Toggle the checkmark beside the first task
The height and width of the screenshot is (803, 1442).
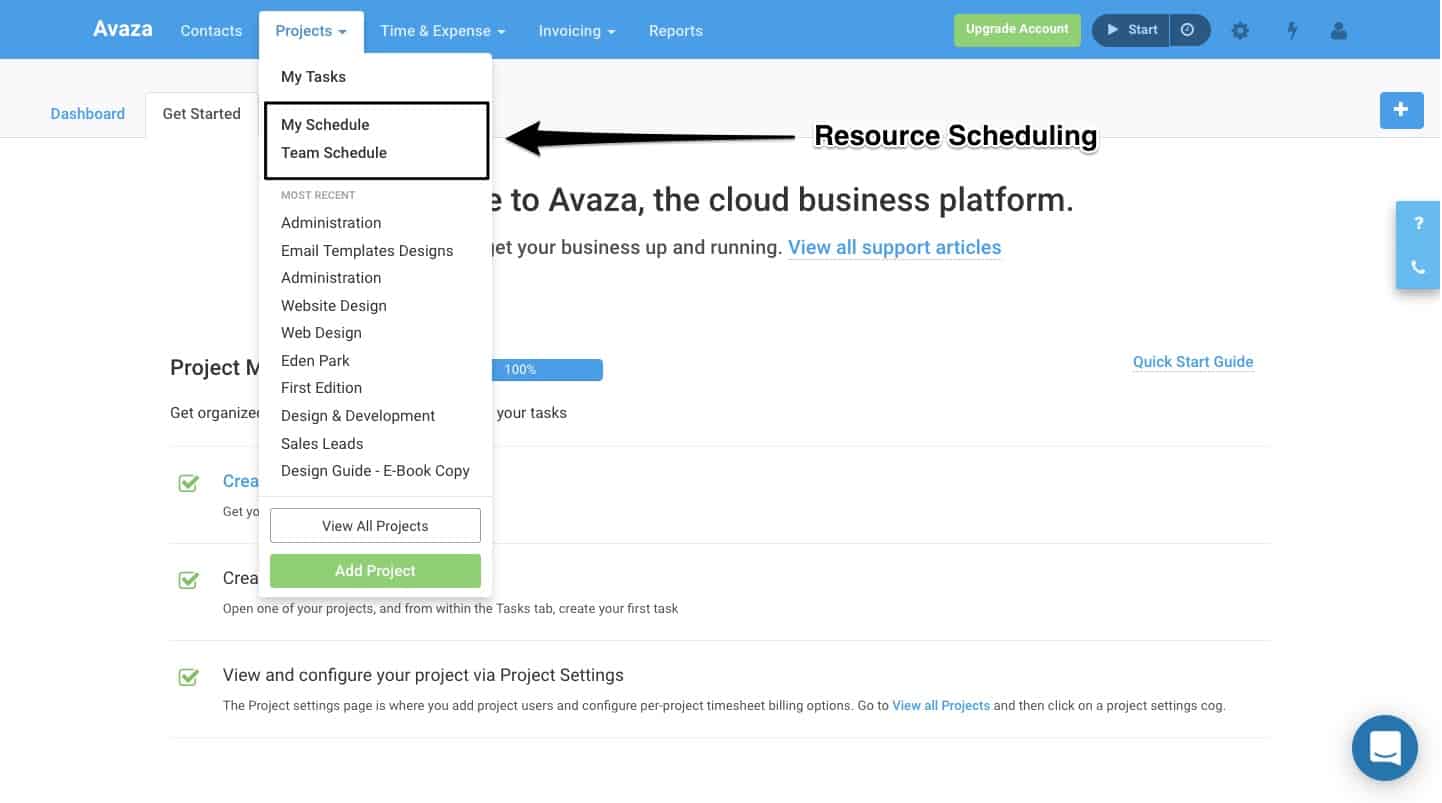(x=188, y=483)
